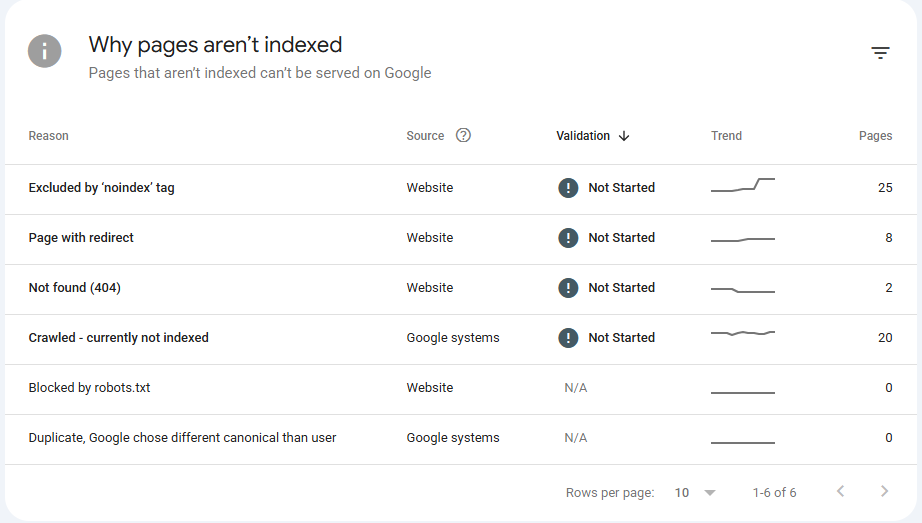Image resolution: width=922 pixels, height=523 pixels.
Task: Open the Not found (404) row
Action: click(x=460, y=289)
